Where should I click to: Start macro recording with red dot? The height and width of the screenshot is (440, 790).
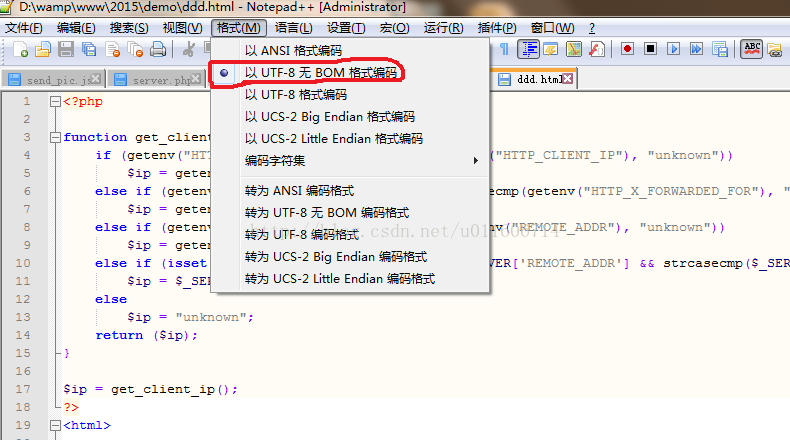(x=627, y=49)
